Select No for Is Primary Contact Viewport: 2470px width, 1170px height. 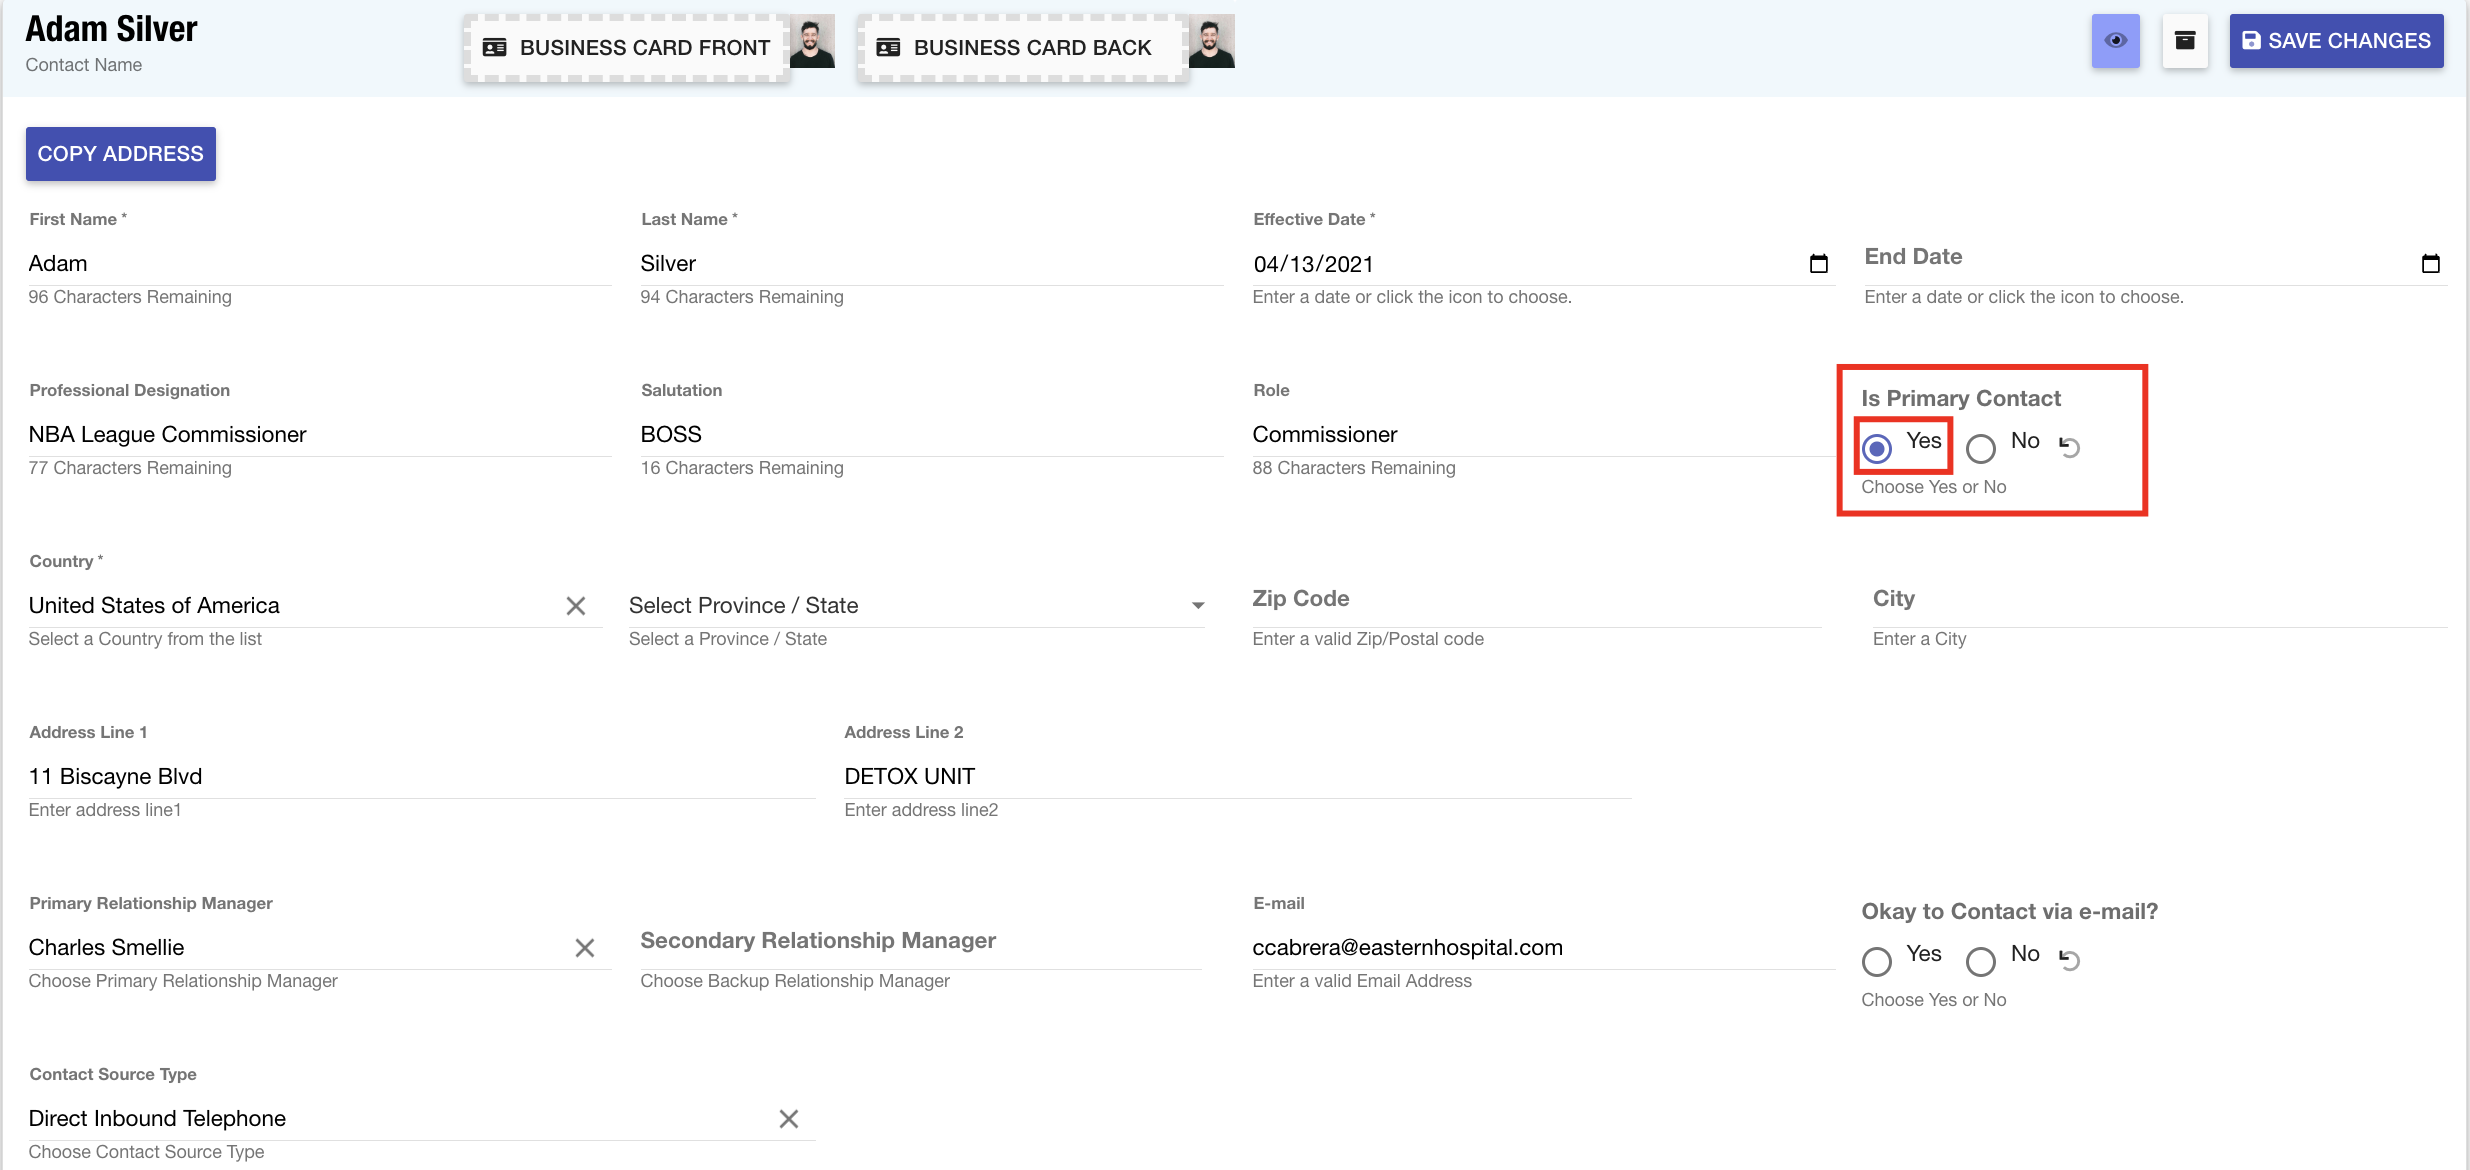pos(1981,448)
